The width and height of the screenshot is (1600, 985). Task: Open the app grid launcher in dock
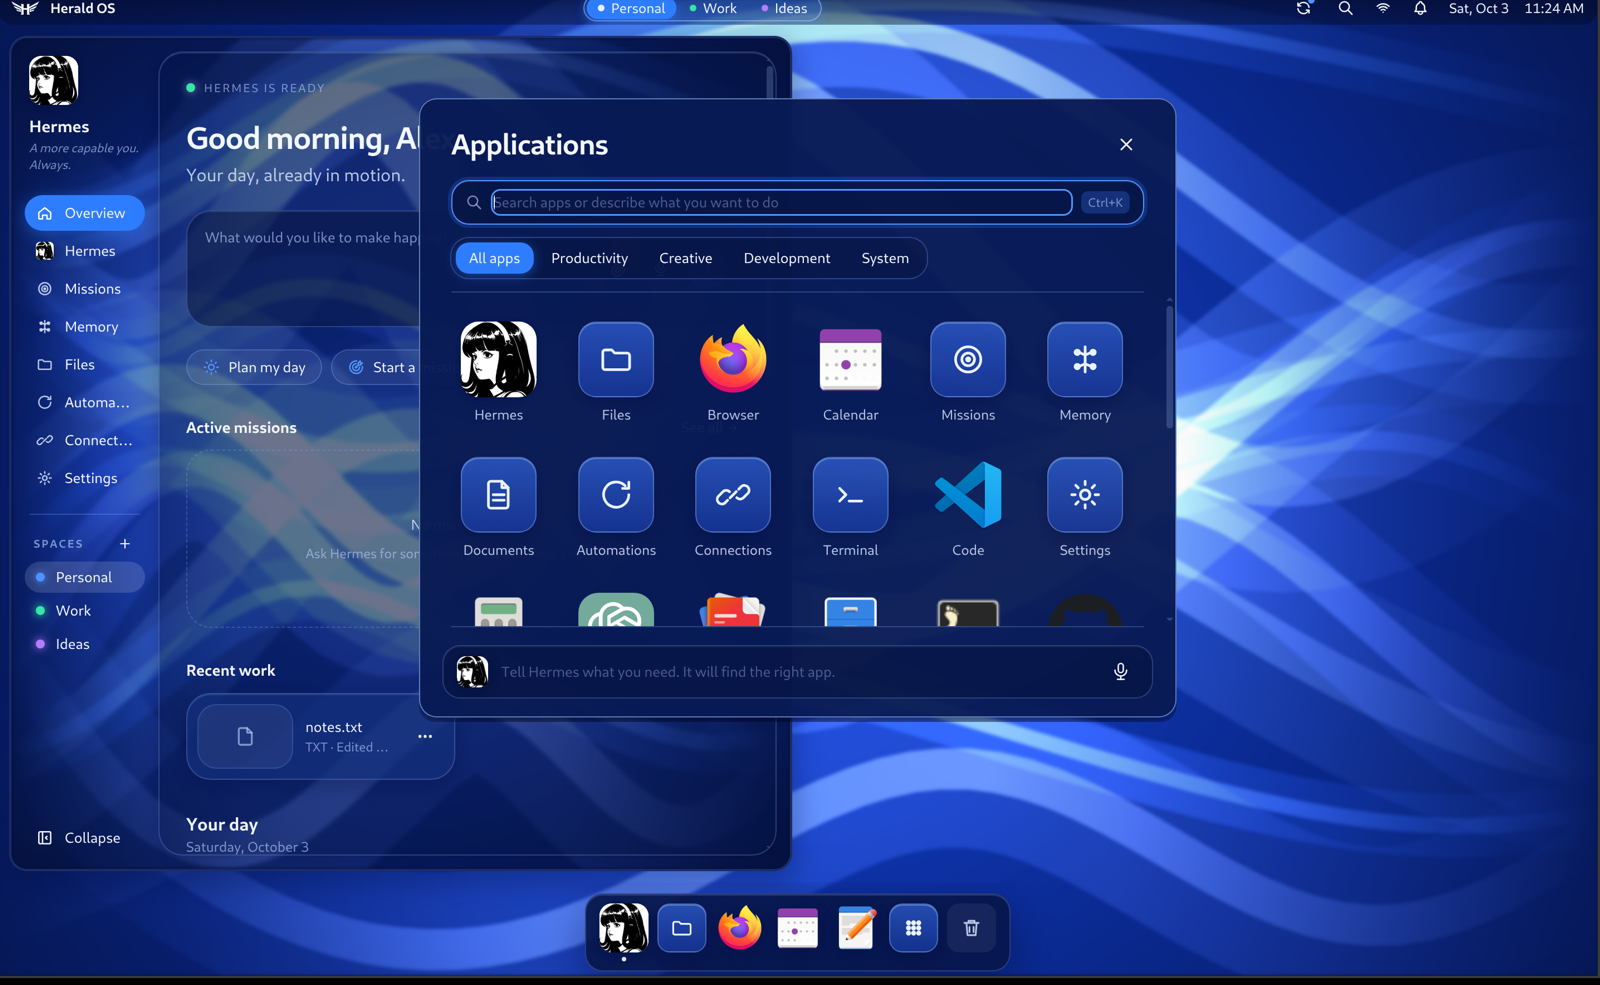click(913, 928)
